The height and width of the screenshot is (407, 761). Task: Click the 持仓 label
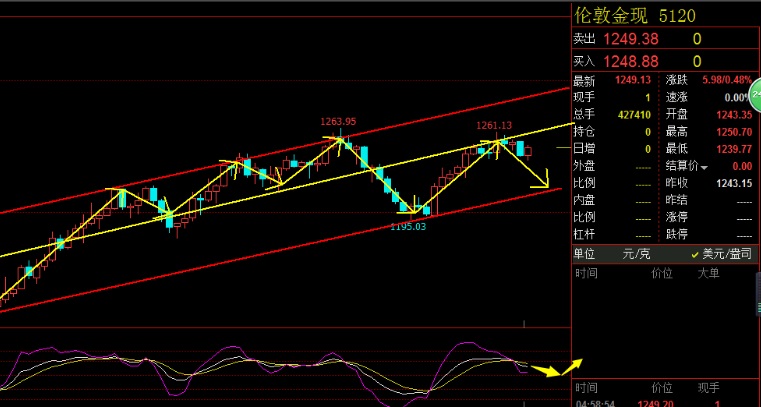tap(584, 131)
